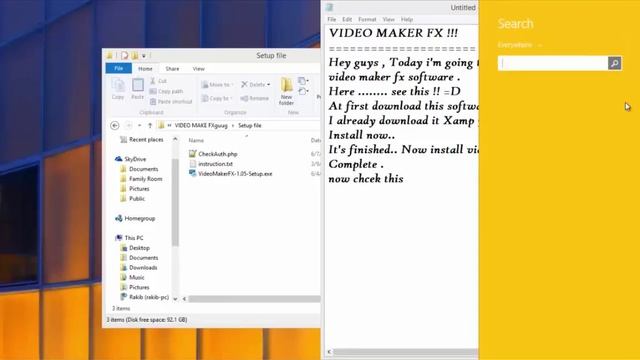Click Rename in the Organize group
The image size is (640, 360).
255,98
